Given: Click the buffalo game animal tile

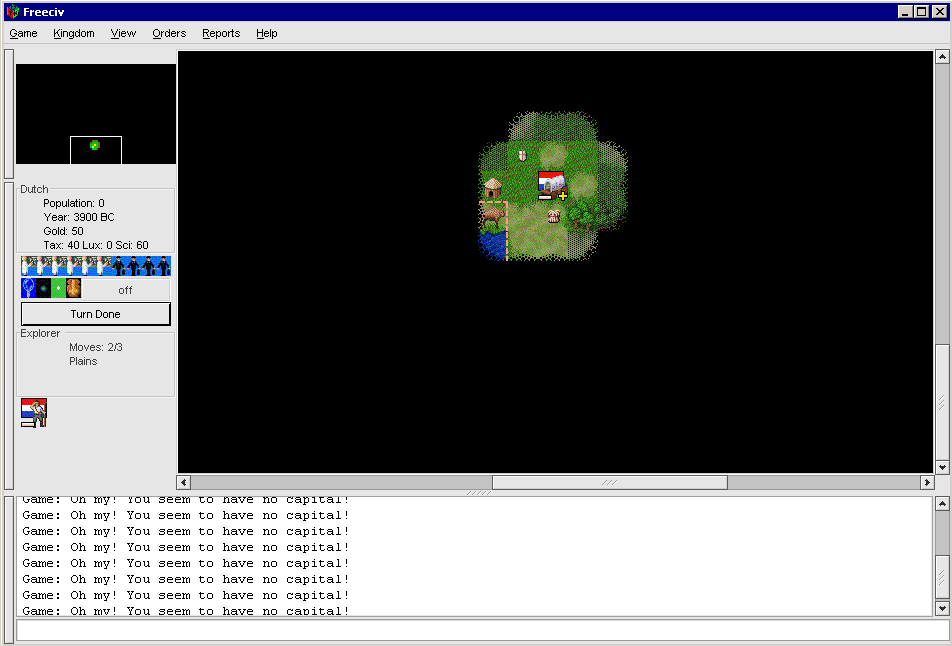Looking at the screenshot, I should [x=493, y=216].
